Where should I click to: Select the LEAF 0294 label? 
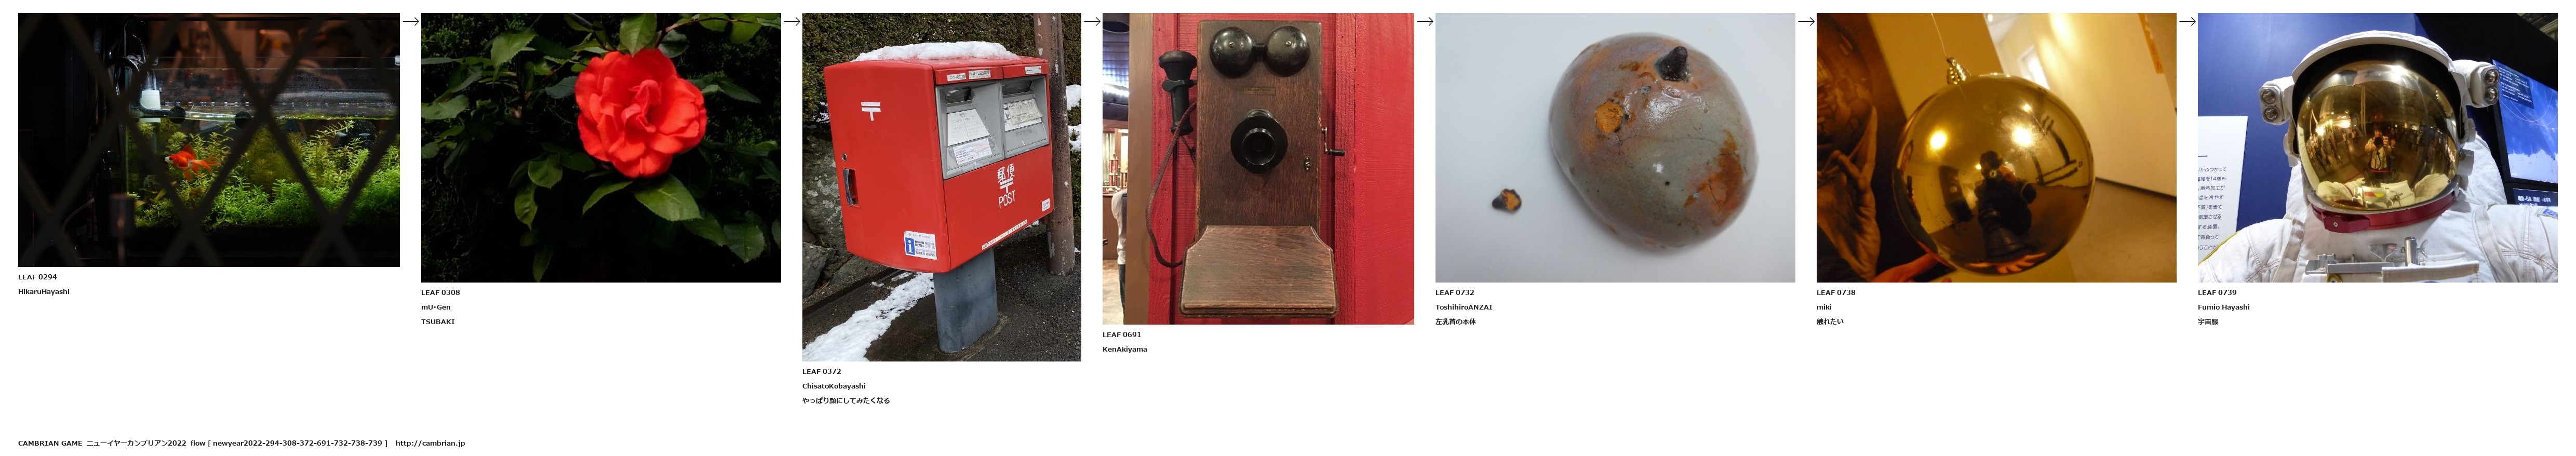[37, 277]
